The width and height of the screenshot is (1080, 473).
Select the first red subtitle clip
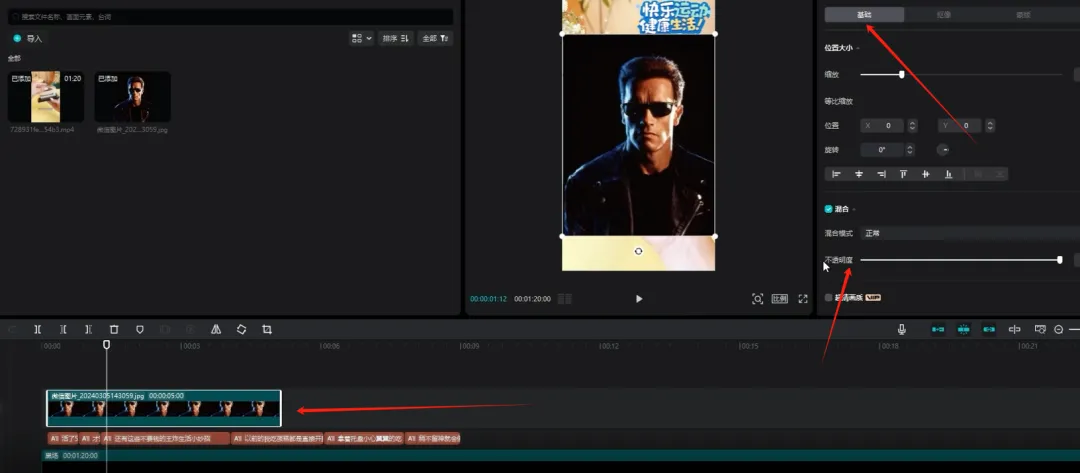pyautogui.click(x=63, y=438)
